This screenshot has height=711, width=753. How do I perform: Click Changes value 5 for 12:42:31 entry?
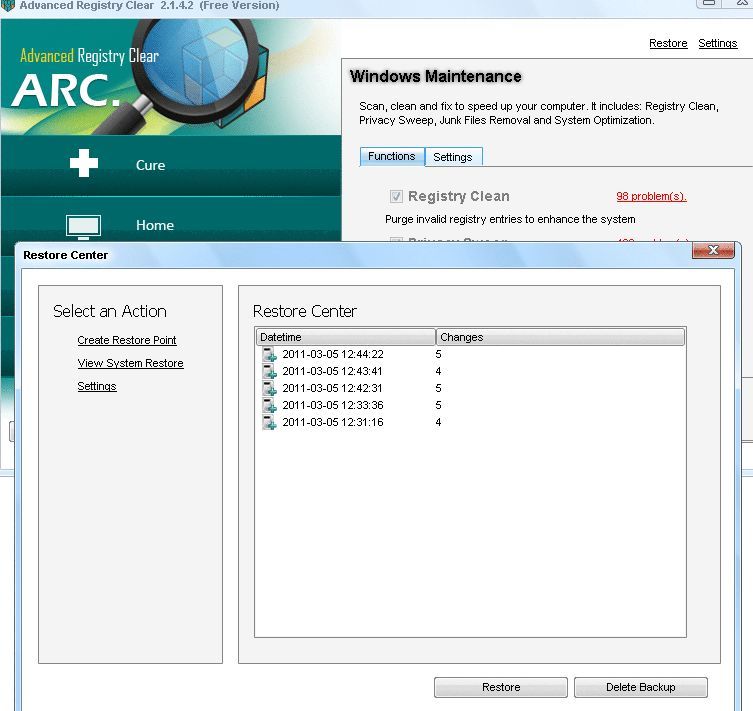click(x=438, y=388)
